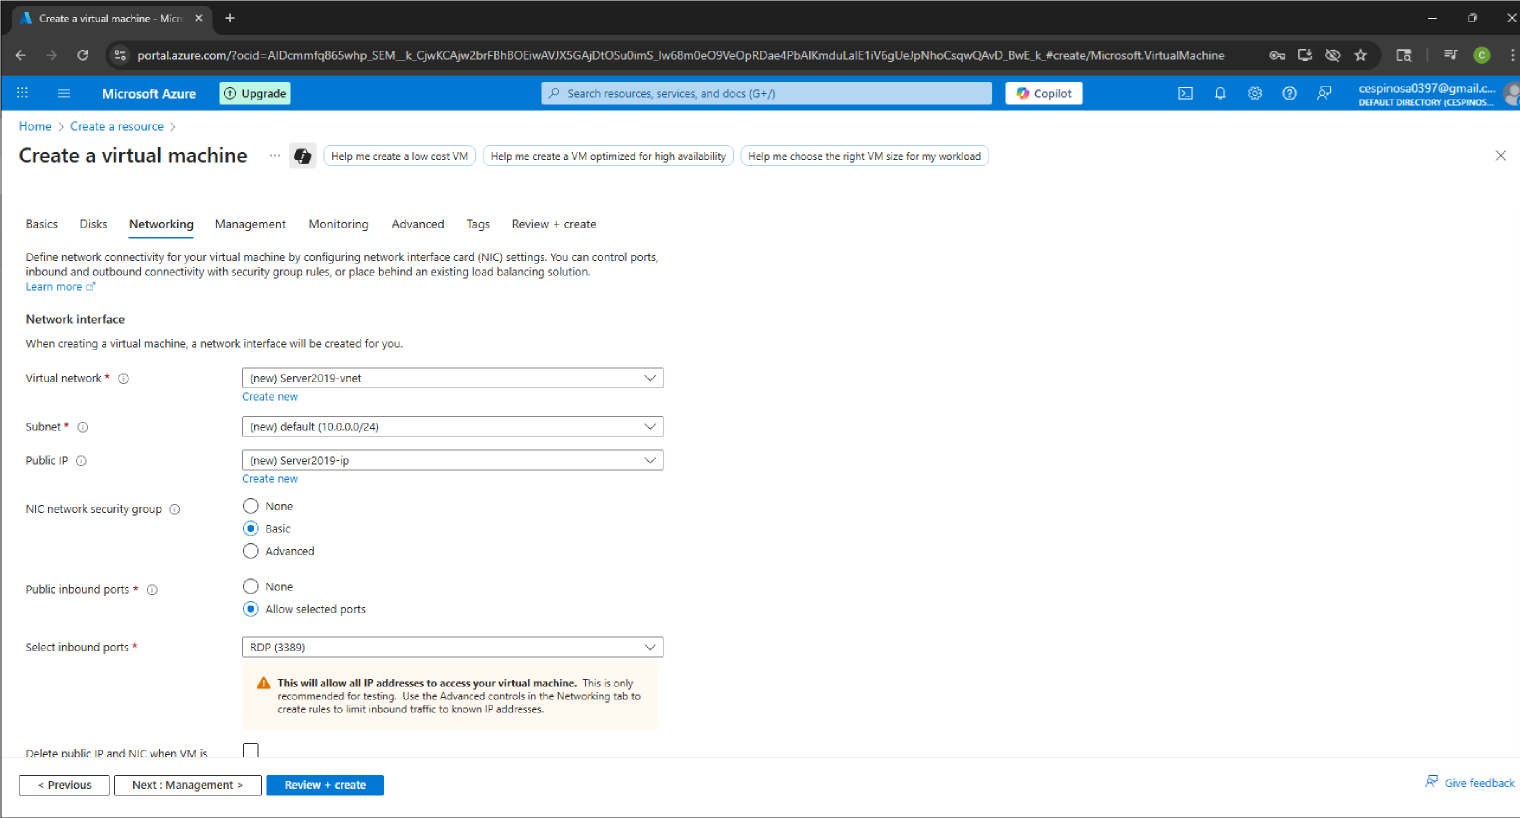Open portal settings gear icon

tap(1254, 93)
